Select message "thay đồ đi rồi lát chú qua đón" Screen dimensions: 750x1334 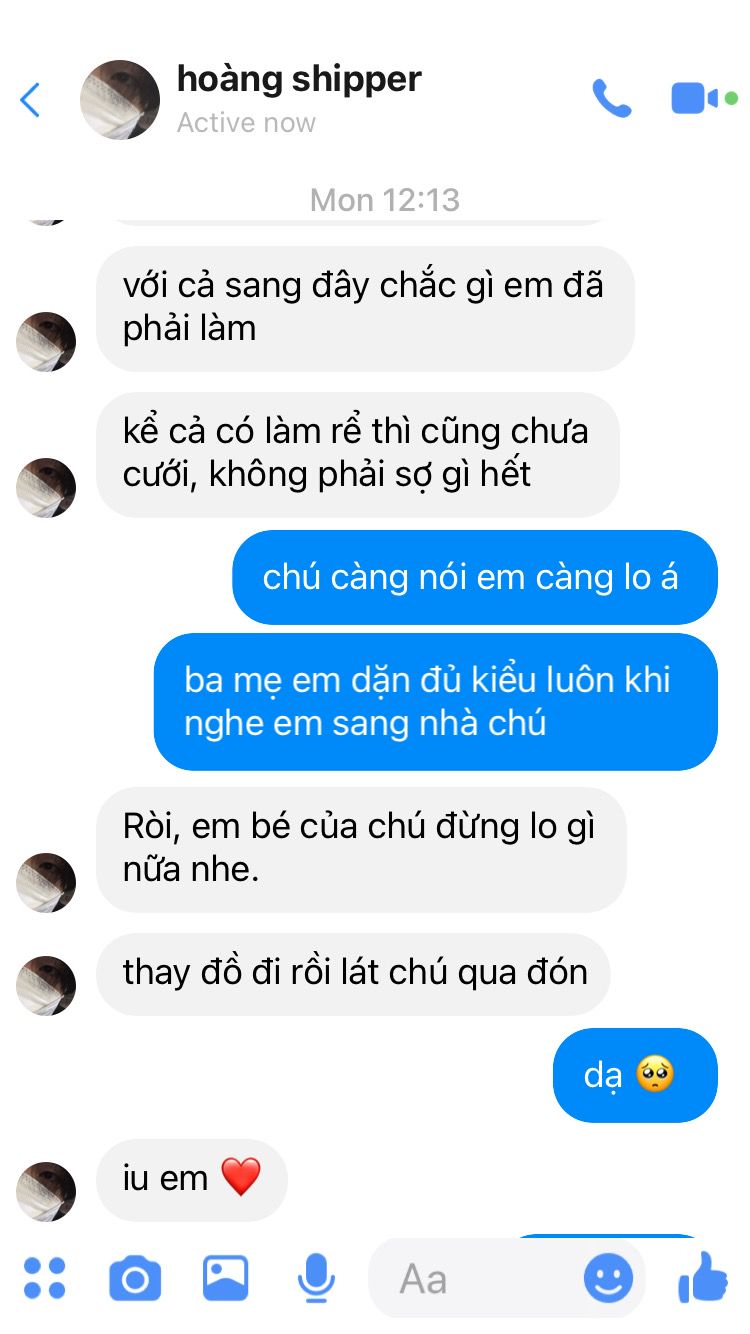coord(354,973)
